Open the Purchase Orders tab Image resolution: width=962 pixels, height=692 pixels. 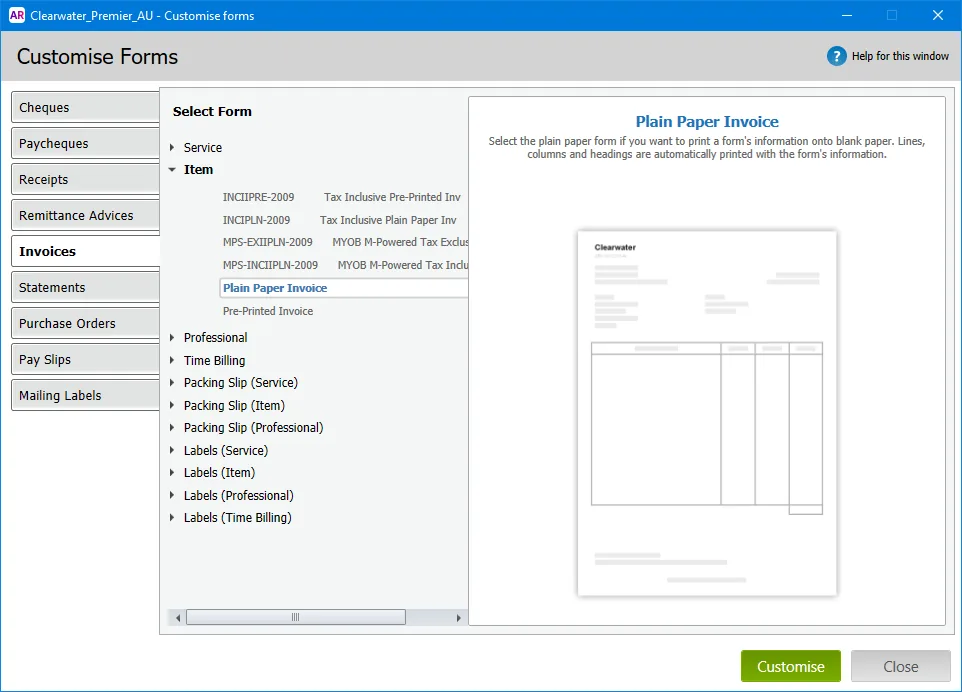tap(85, 323)
